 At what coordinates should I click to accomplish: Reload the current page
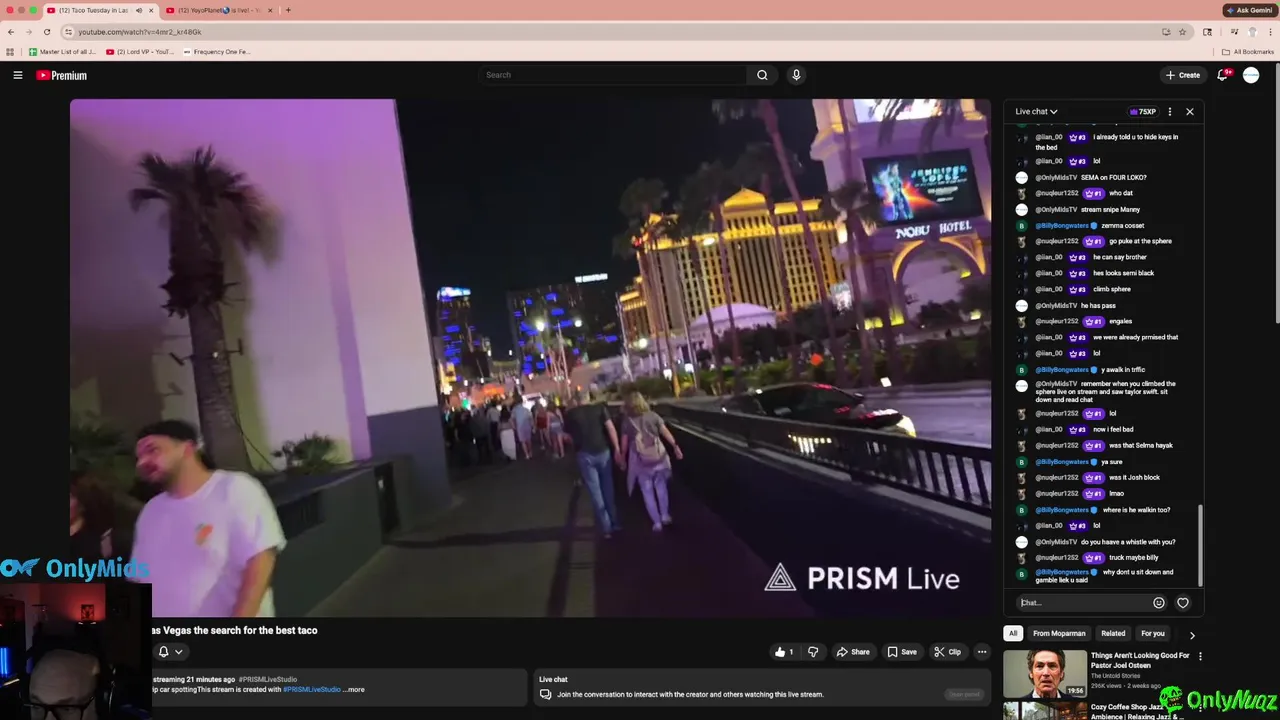point(47,32)
